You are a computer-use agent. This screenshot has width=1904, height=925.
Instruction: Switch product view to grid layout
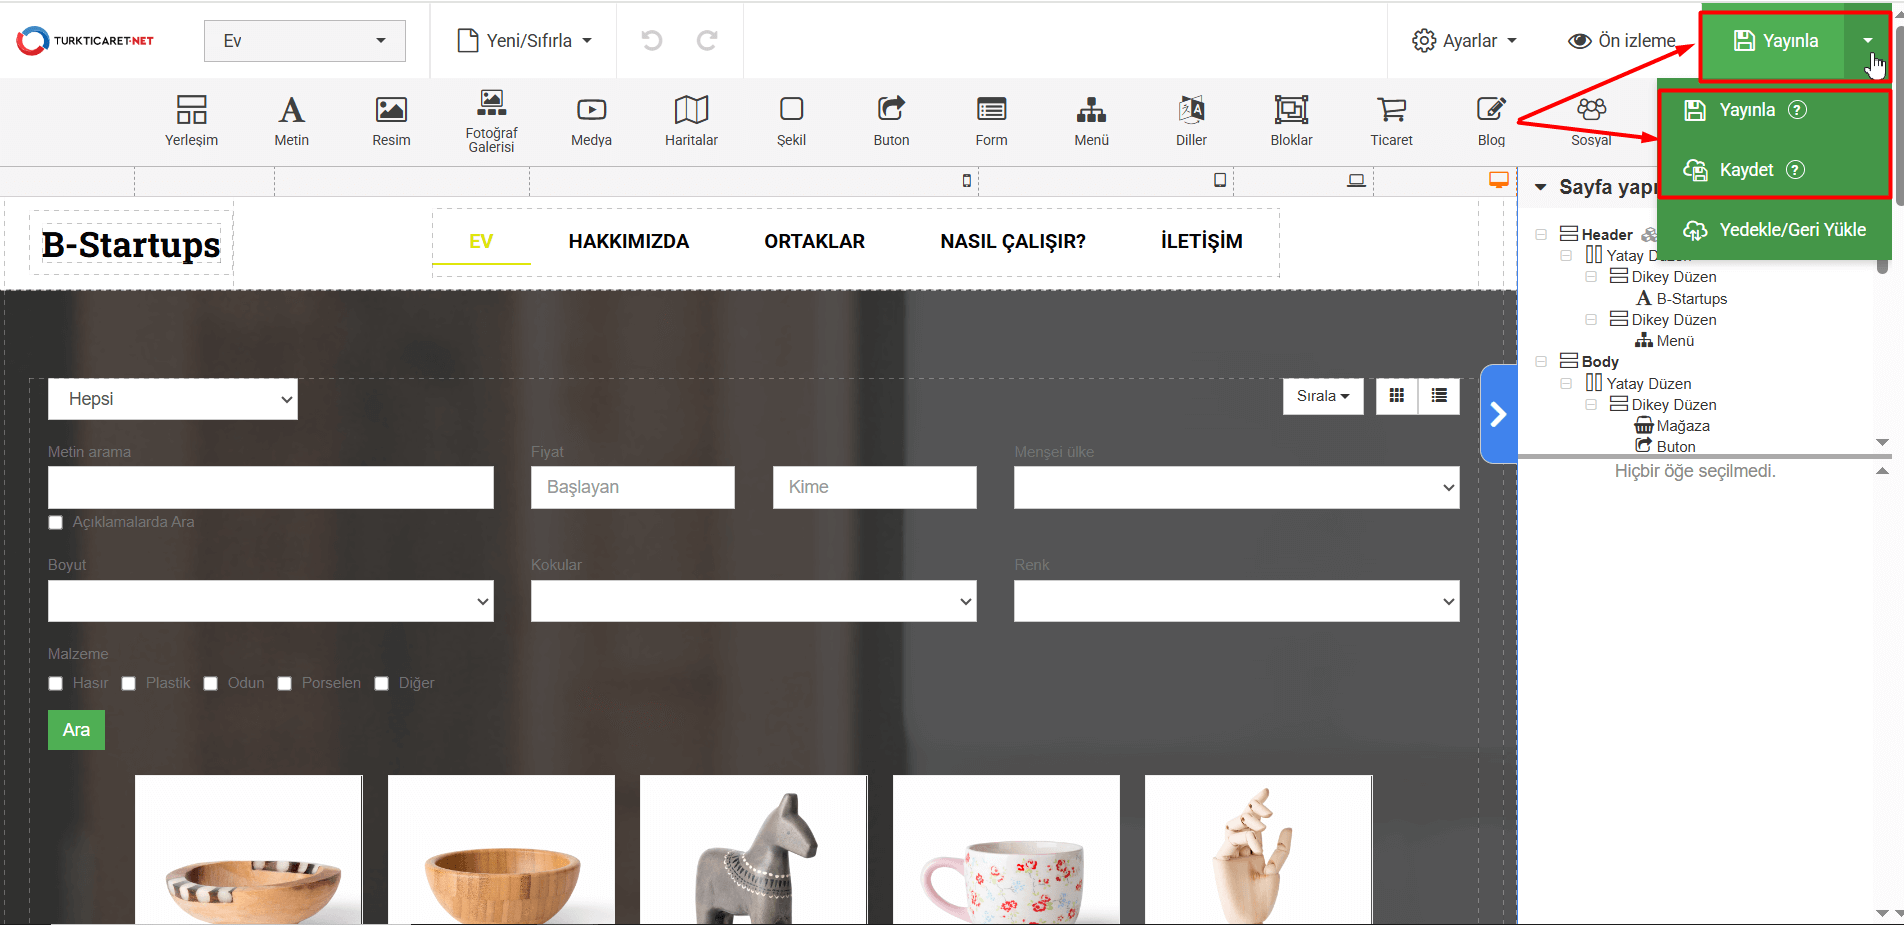[1397, 396]
